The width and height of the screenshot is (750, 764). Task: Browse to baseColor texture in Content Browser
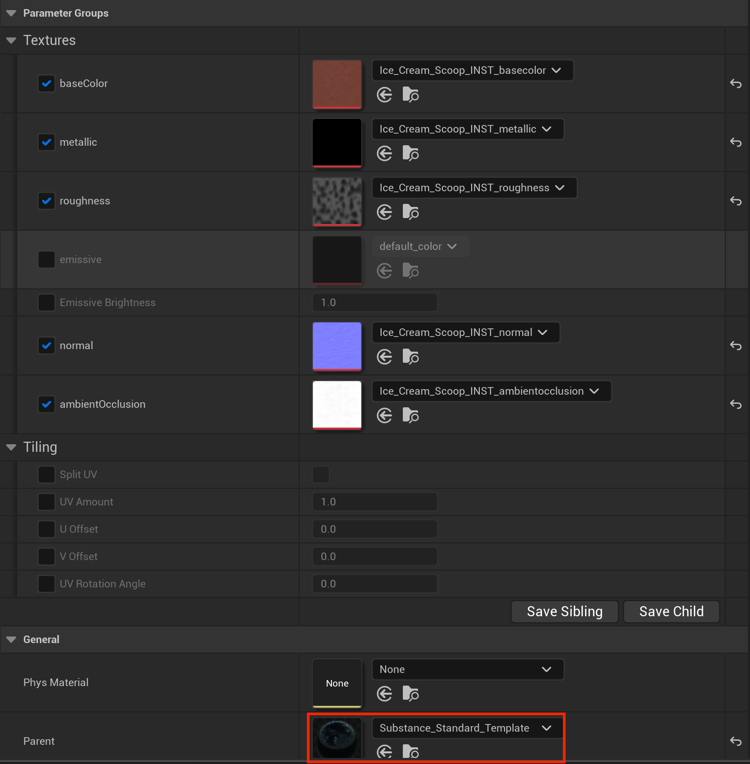[x=410, y=95]
